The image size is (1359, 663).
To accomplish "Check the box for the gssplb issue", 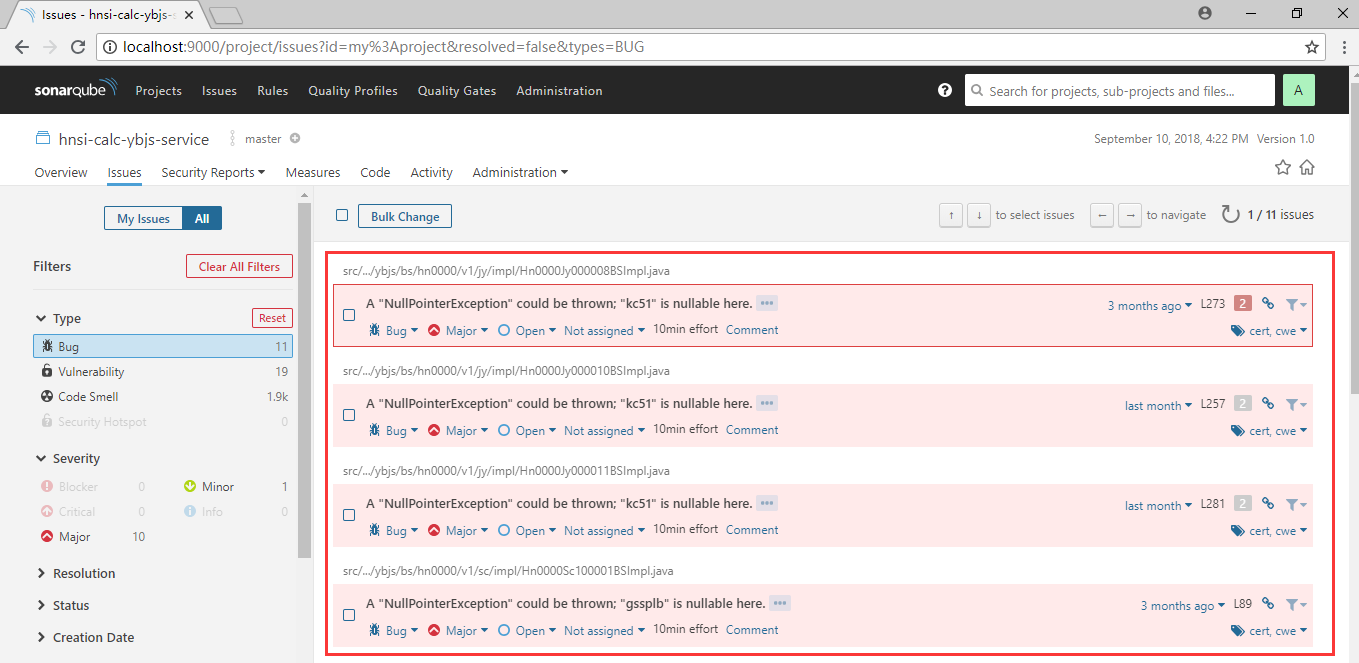I will pos(349,615).
